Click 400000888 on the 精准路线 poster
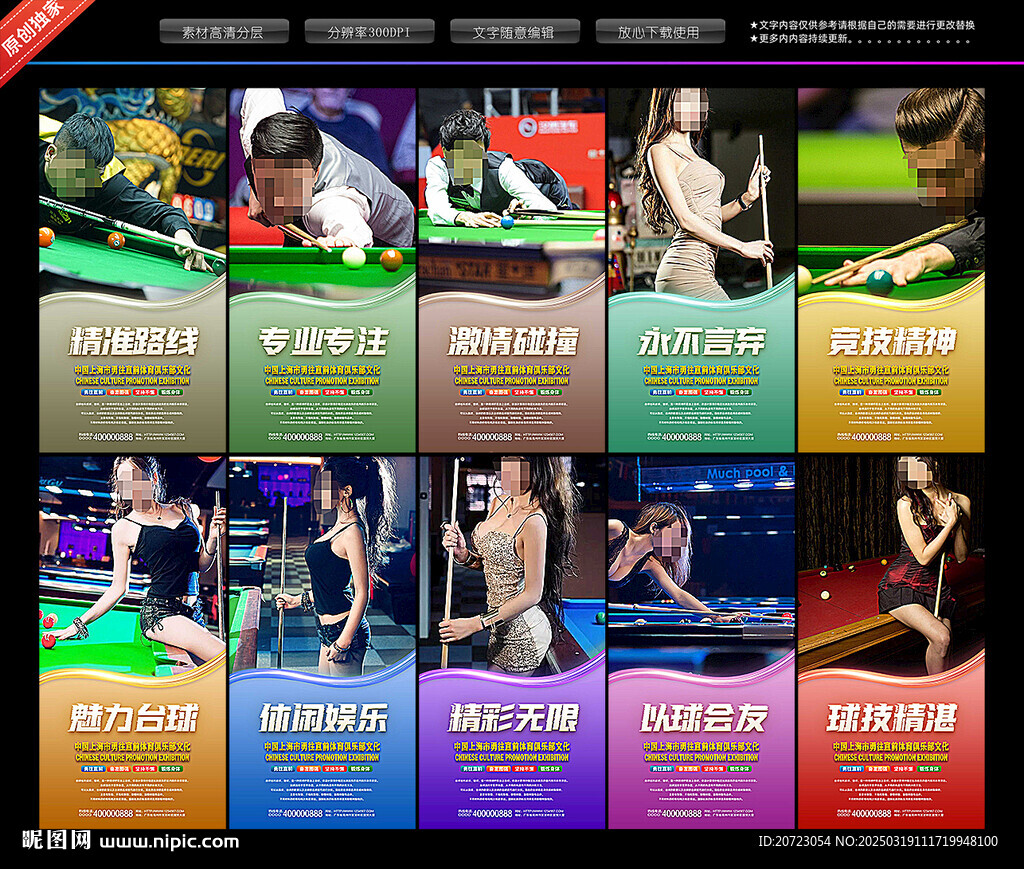 click(x=113, y=437)
